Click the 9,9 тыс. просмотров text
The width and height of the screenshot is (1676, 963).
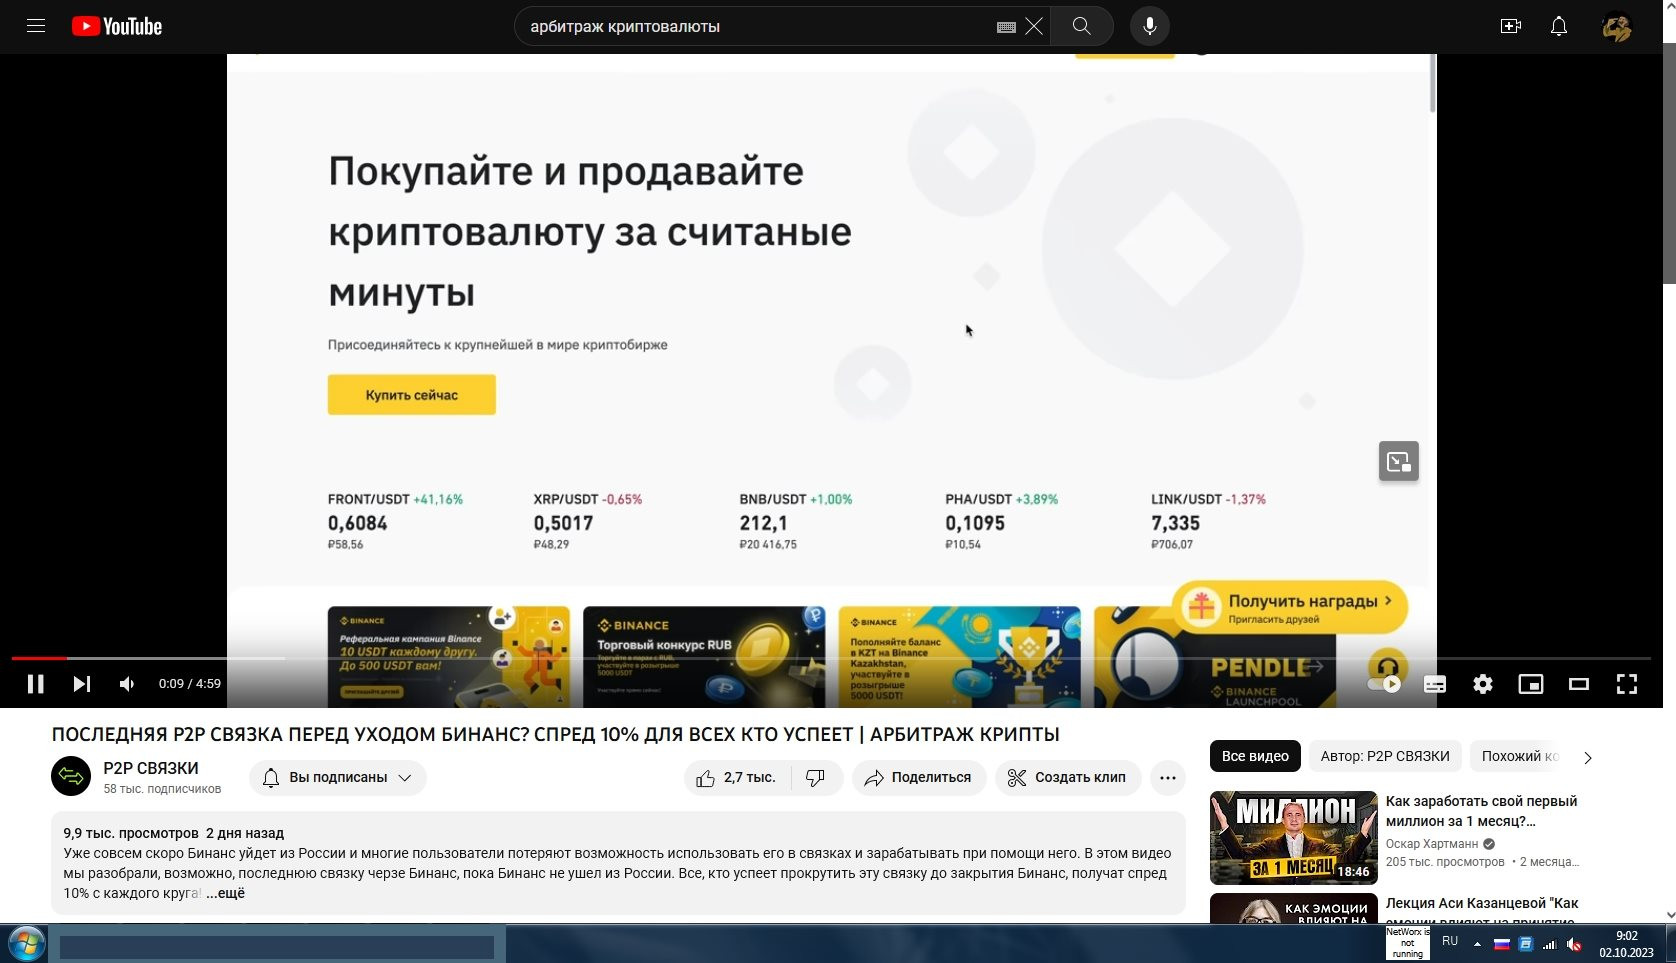[x=131, y=833]
